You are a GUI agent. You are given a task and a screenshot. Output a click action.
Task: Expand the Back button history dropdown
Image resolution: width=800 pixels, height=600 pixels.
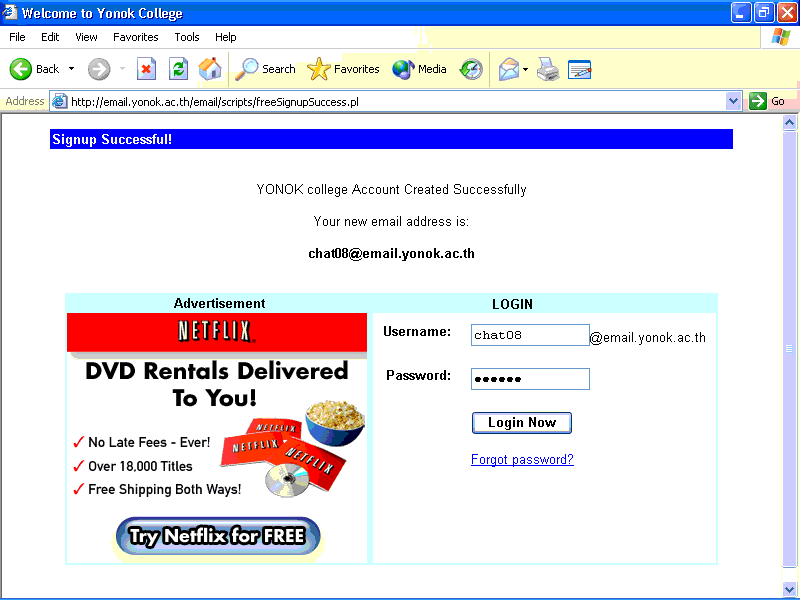point(71,69)
